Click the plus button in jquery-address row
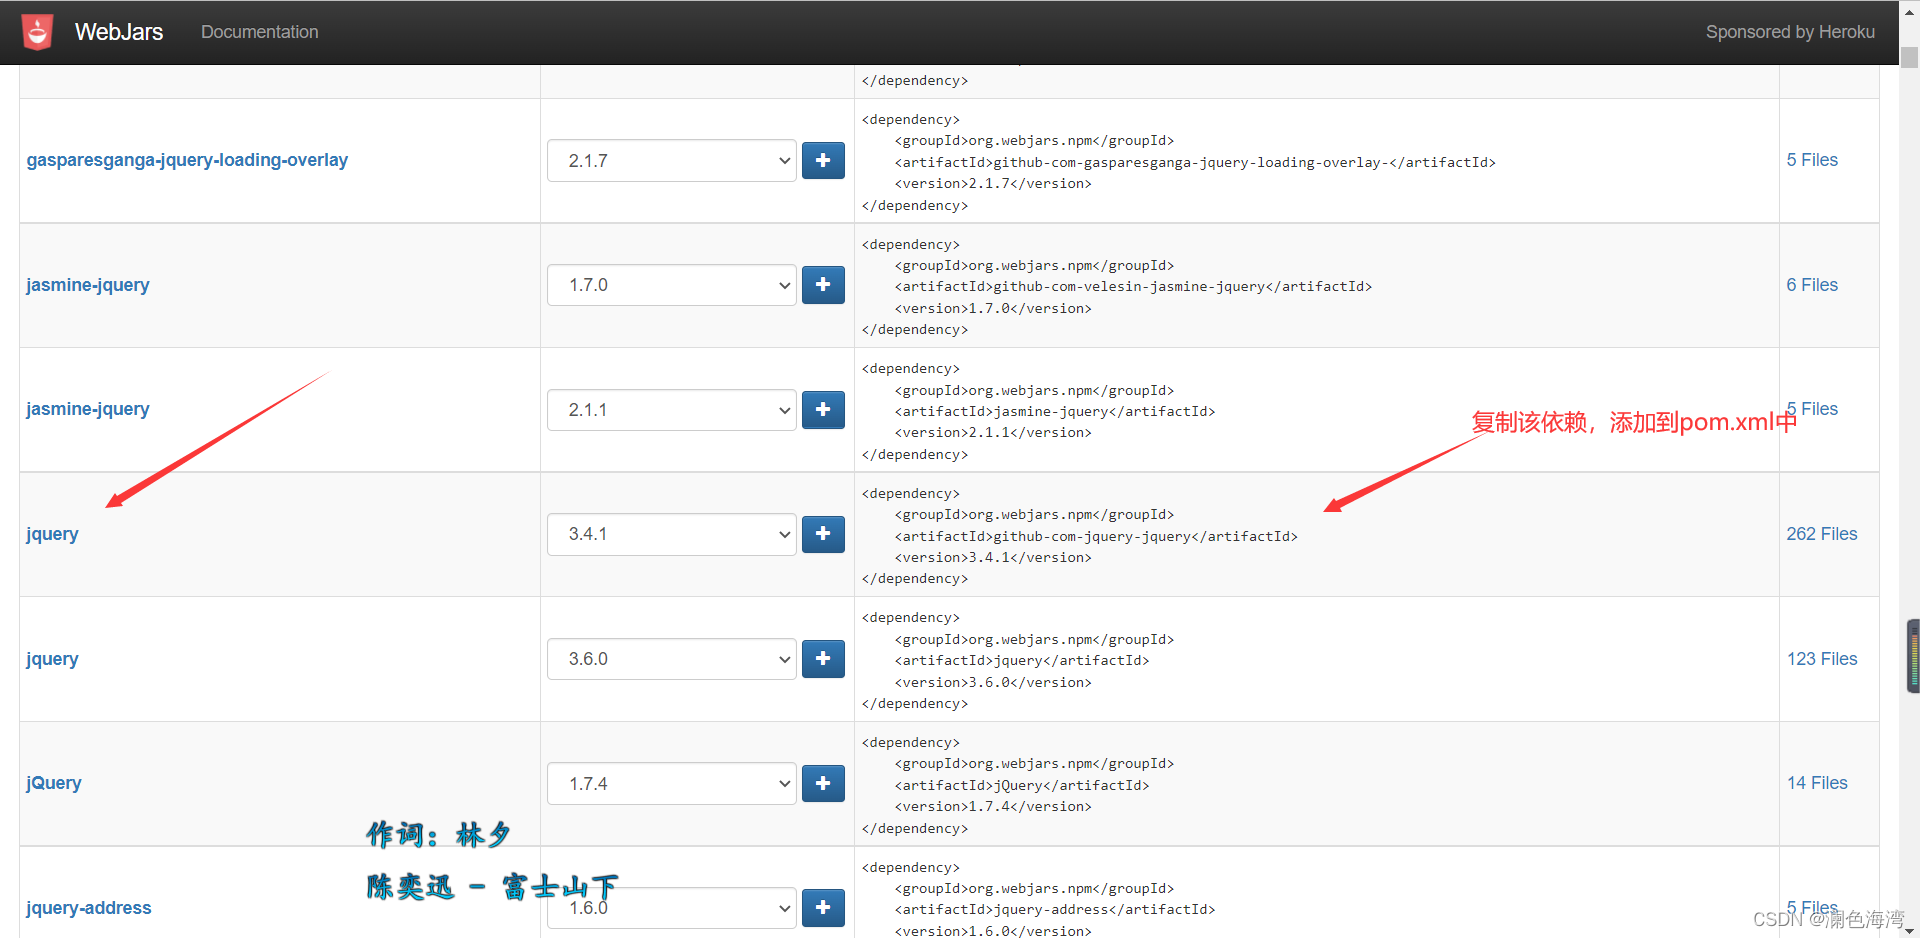Image resolution: width=1920 pixels, height=938 pixels. point(823,908)
